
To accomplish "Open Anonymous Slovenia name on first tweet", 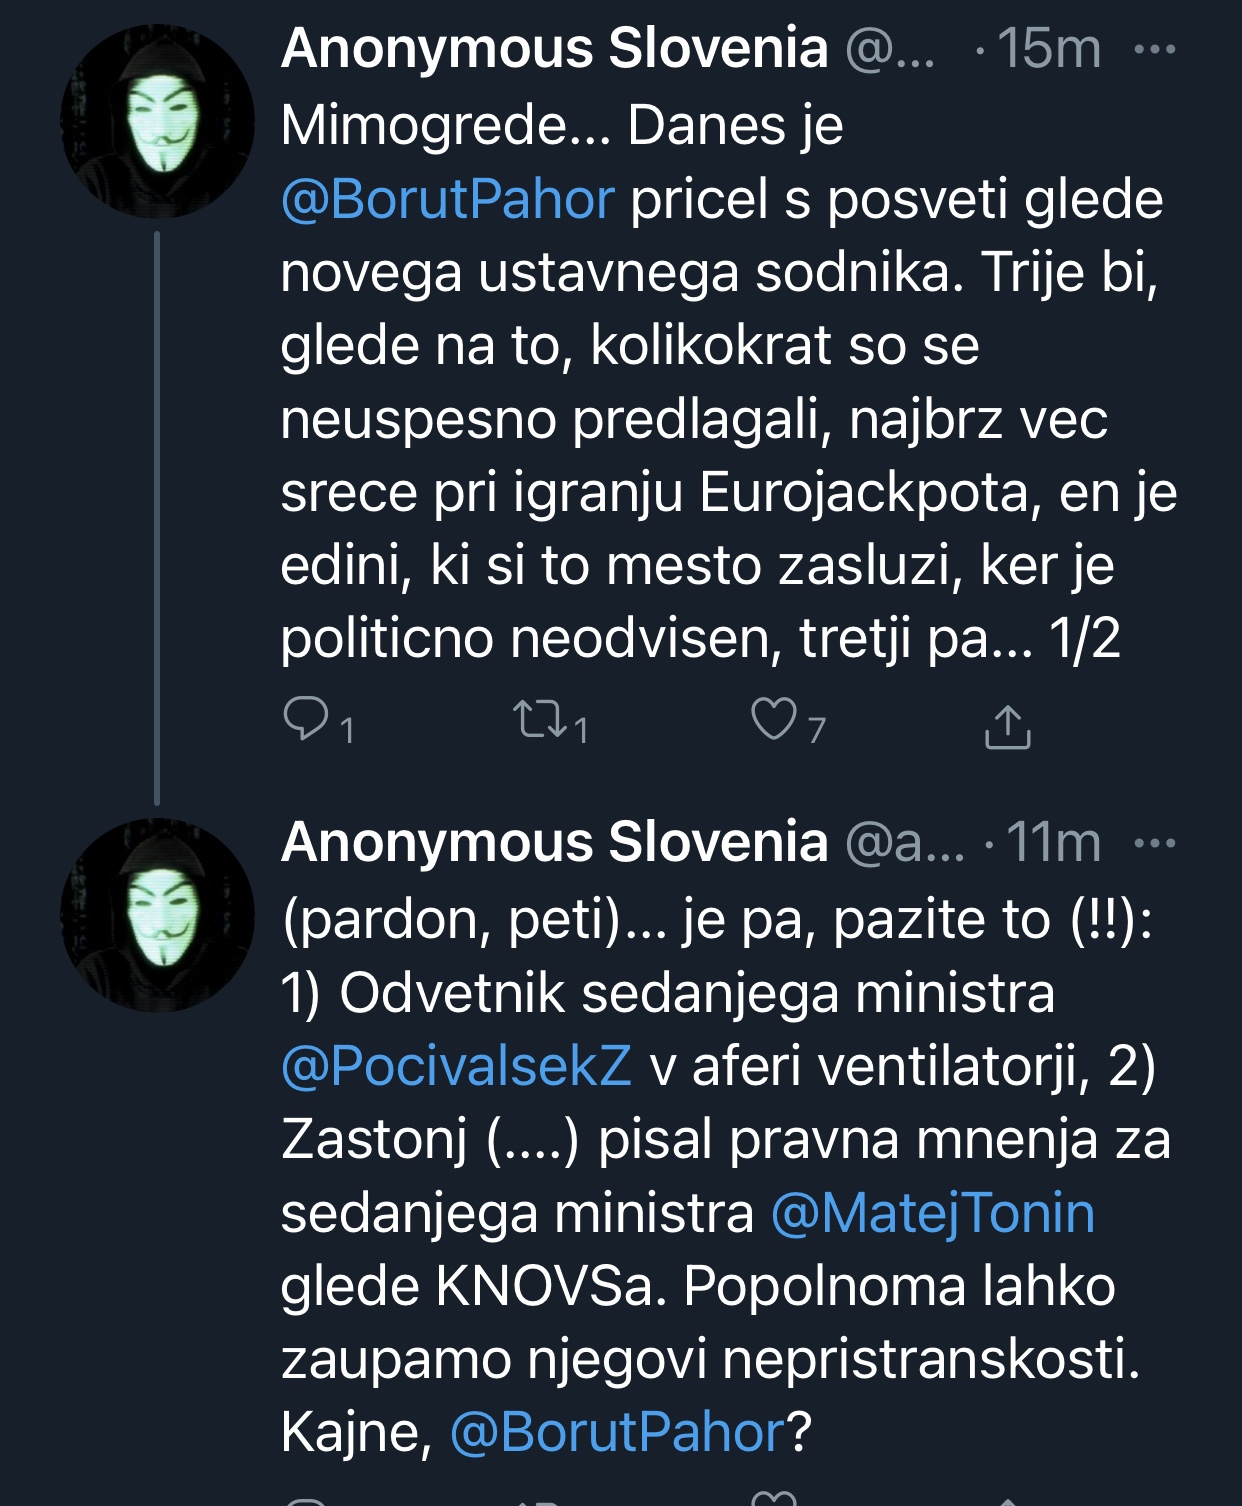I will 555,48.
